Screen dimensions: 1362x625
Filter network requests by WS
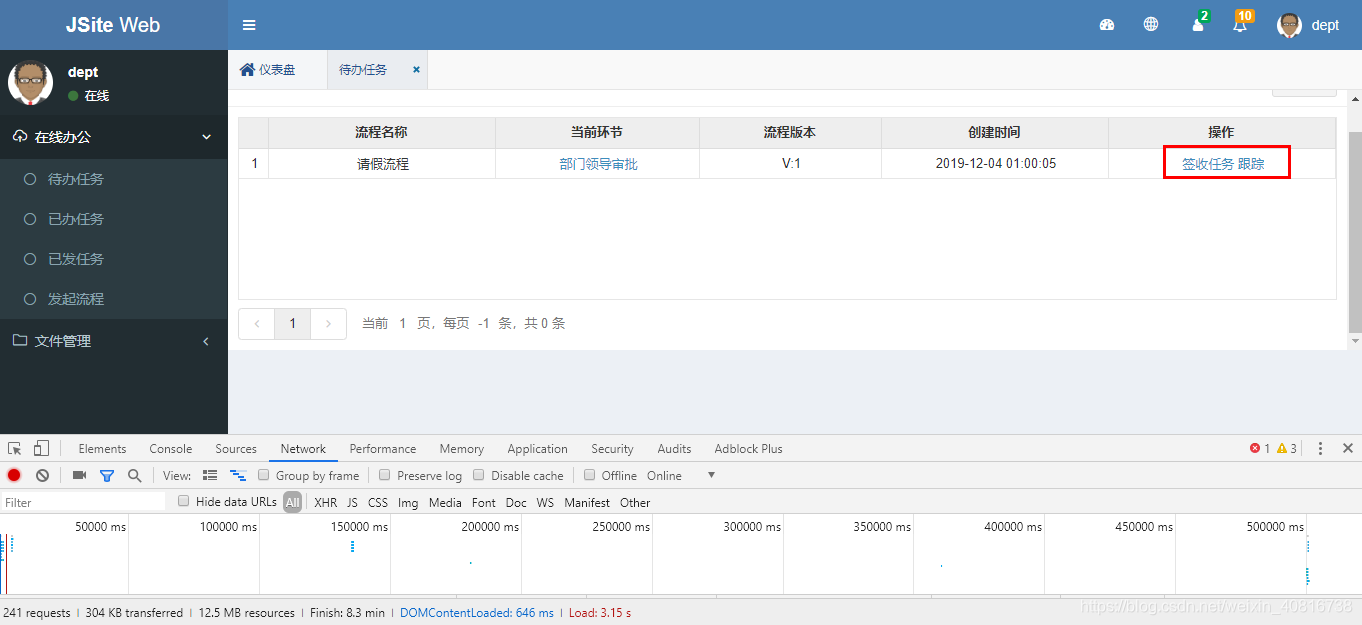pyautogui.click(x=545, y=503)
